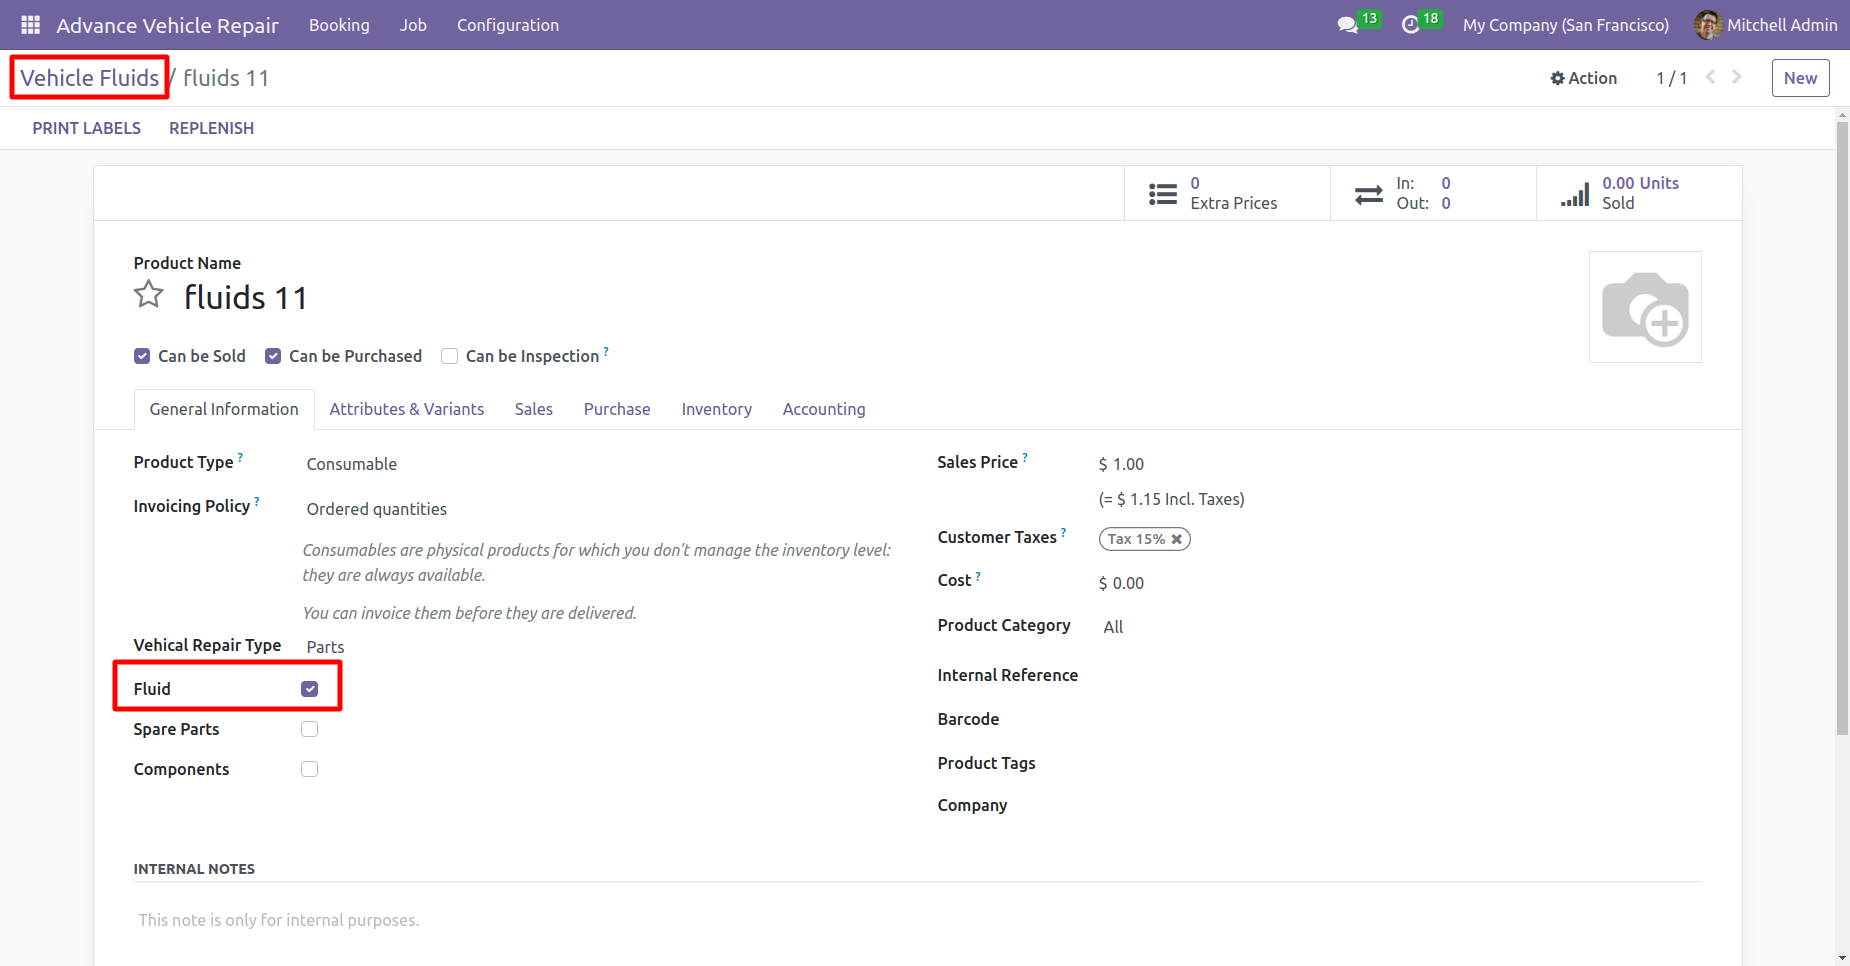Open the apps grid menu icon

pyautogui.click(x=30, y=25)
